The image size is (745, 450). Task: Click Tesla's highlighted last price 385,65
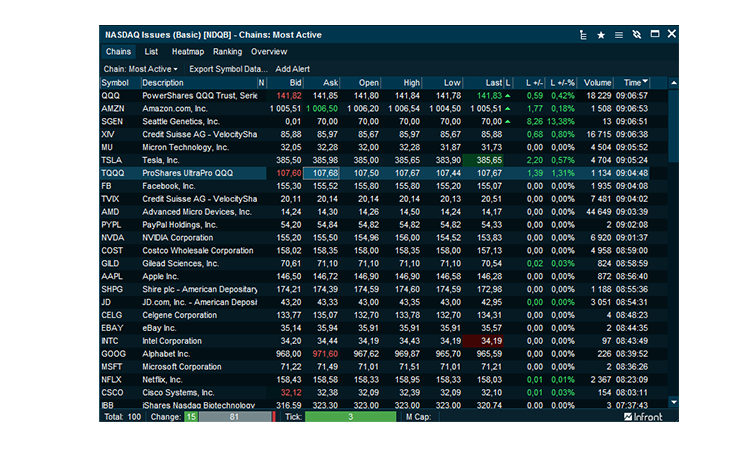483,160
